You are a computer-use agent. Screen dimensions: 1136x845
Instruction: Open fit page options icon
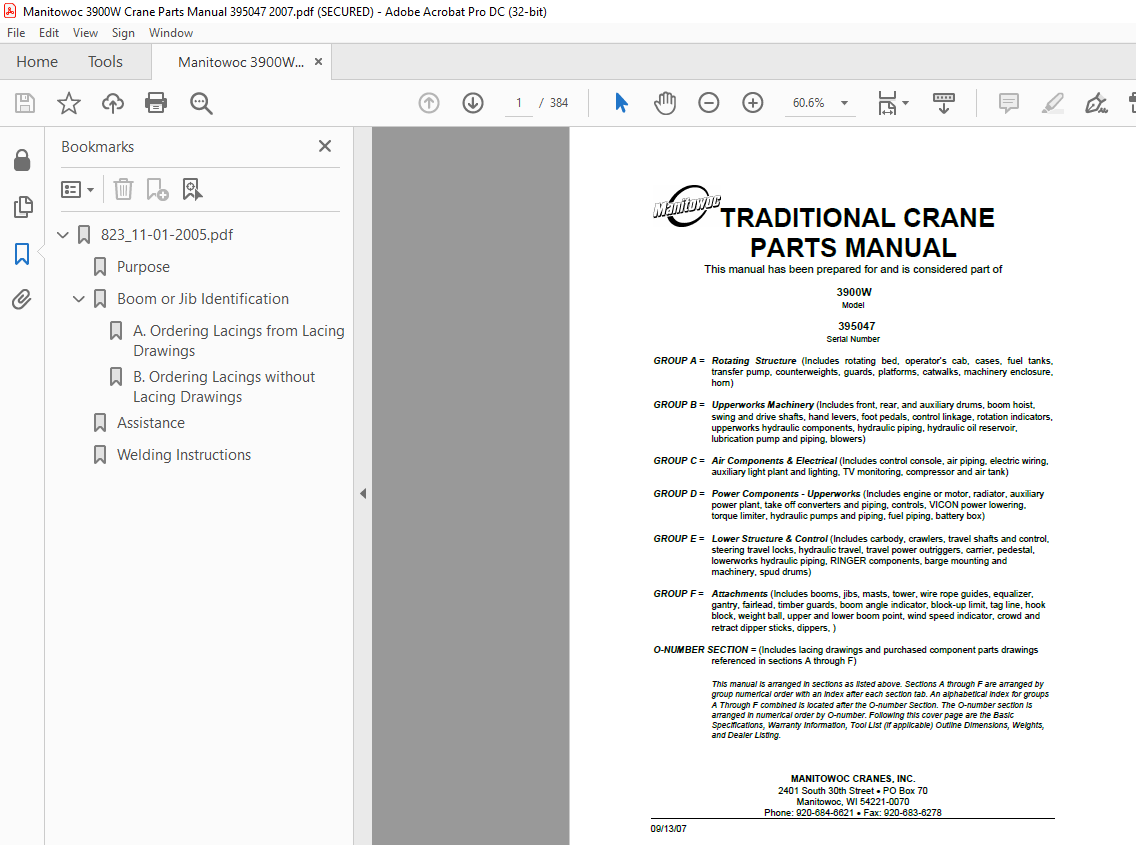coord(893,103)
